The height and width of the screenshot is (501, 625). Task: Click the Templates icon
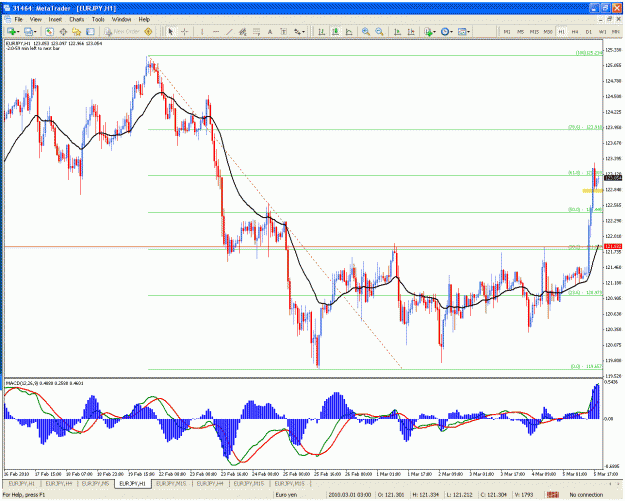(462, 32)
